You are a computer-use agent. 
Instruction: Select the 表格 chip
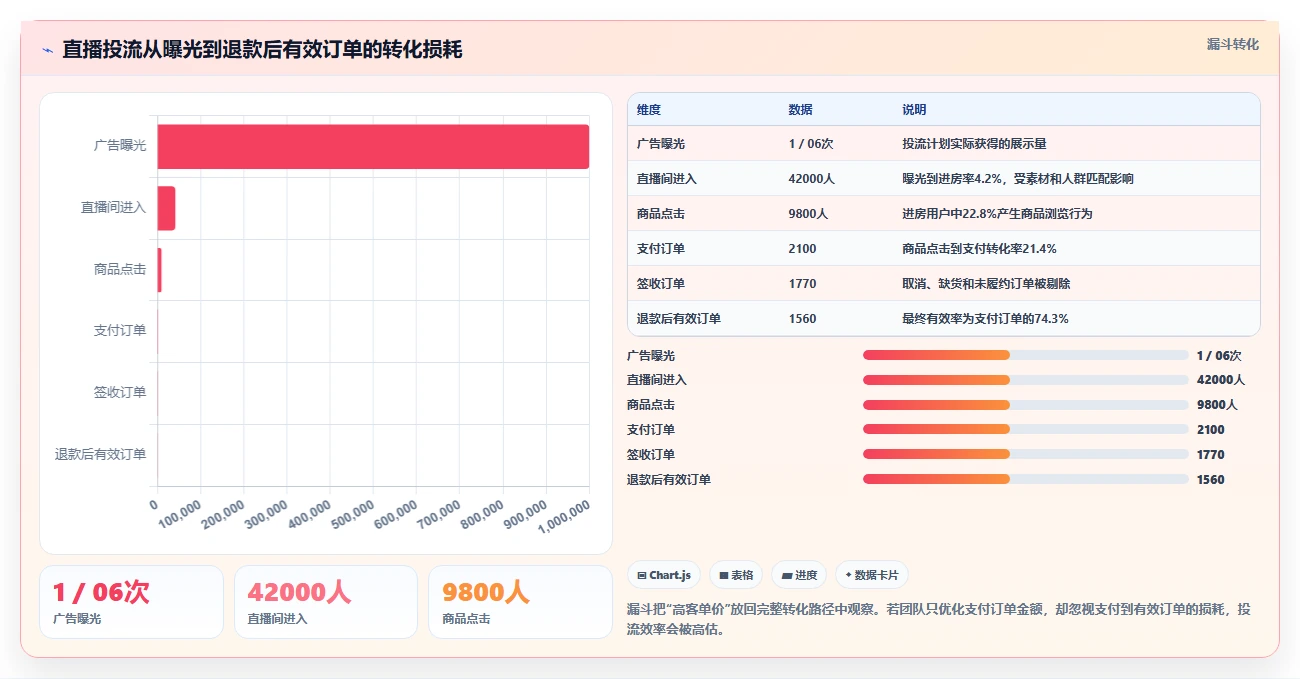[736, 575]
